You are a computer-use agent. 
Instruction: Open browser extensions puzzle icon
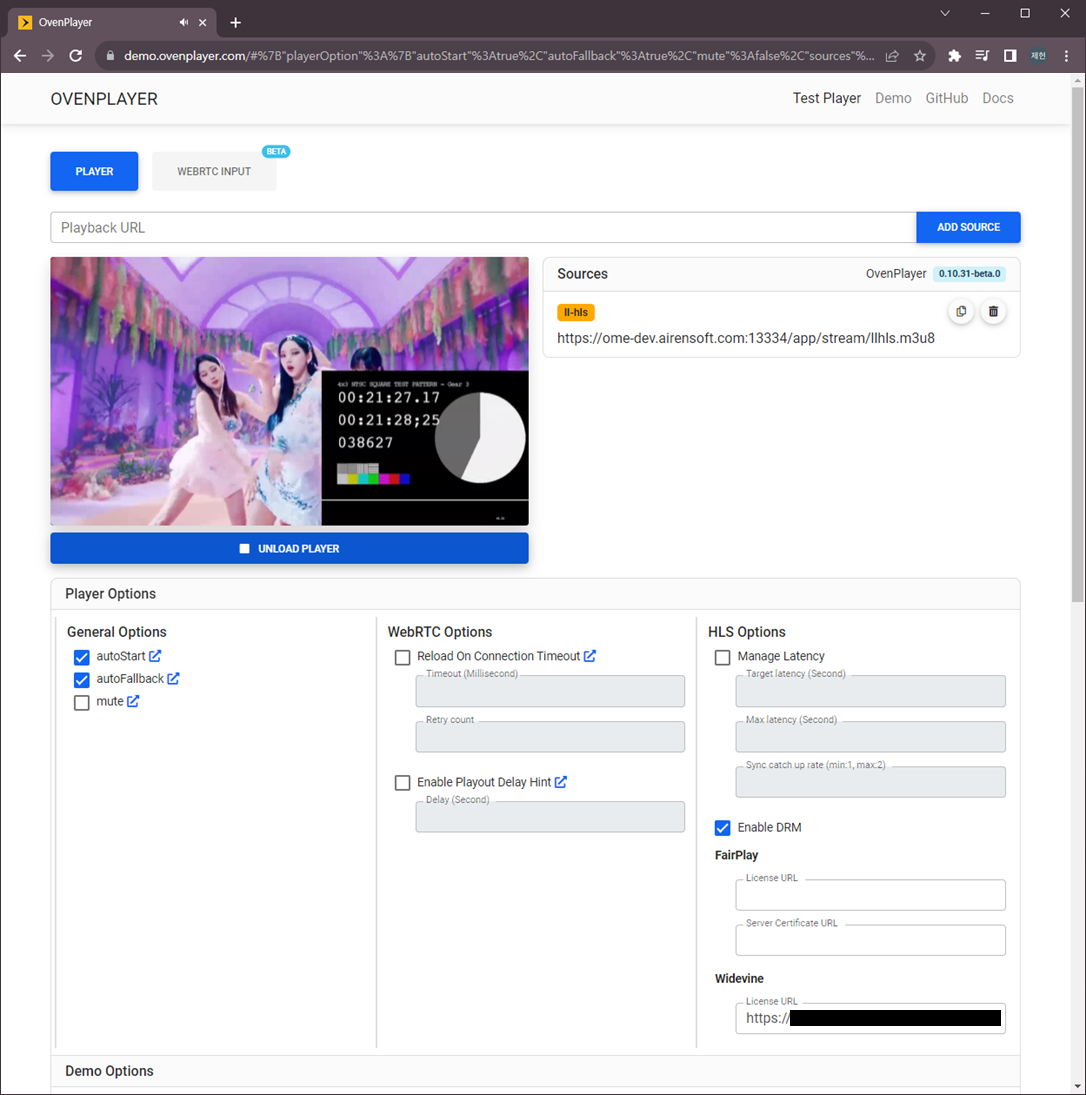click(954, 56)
